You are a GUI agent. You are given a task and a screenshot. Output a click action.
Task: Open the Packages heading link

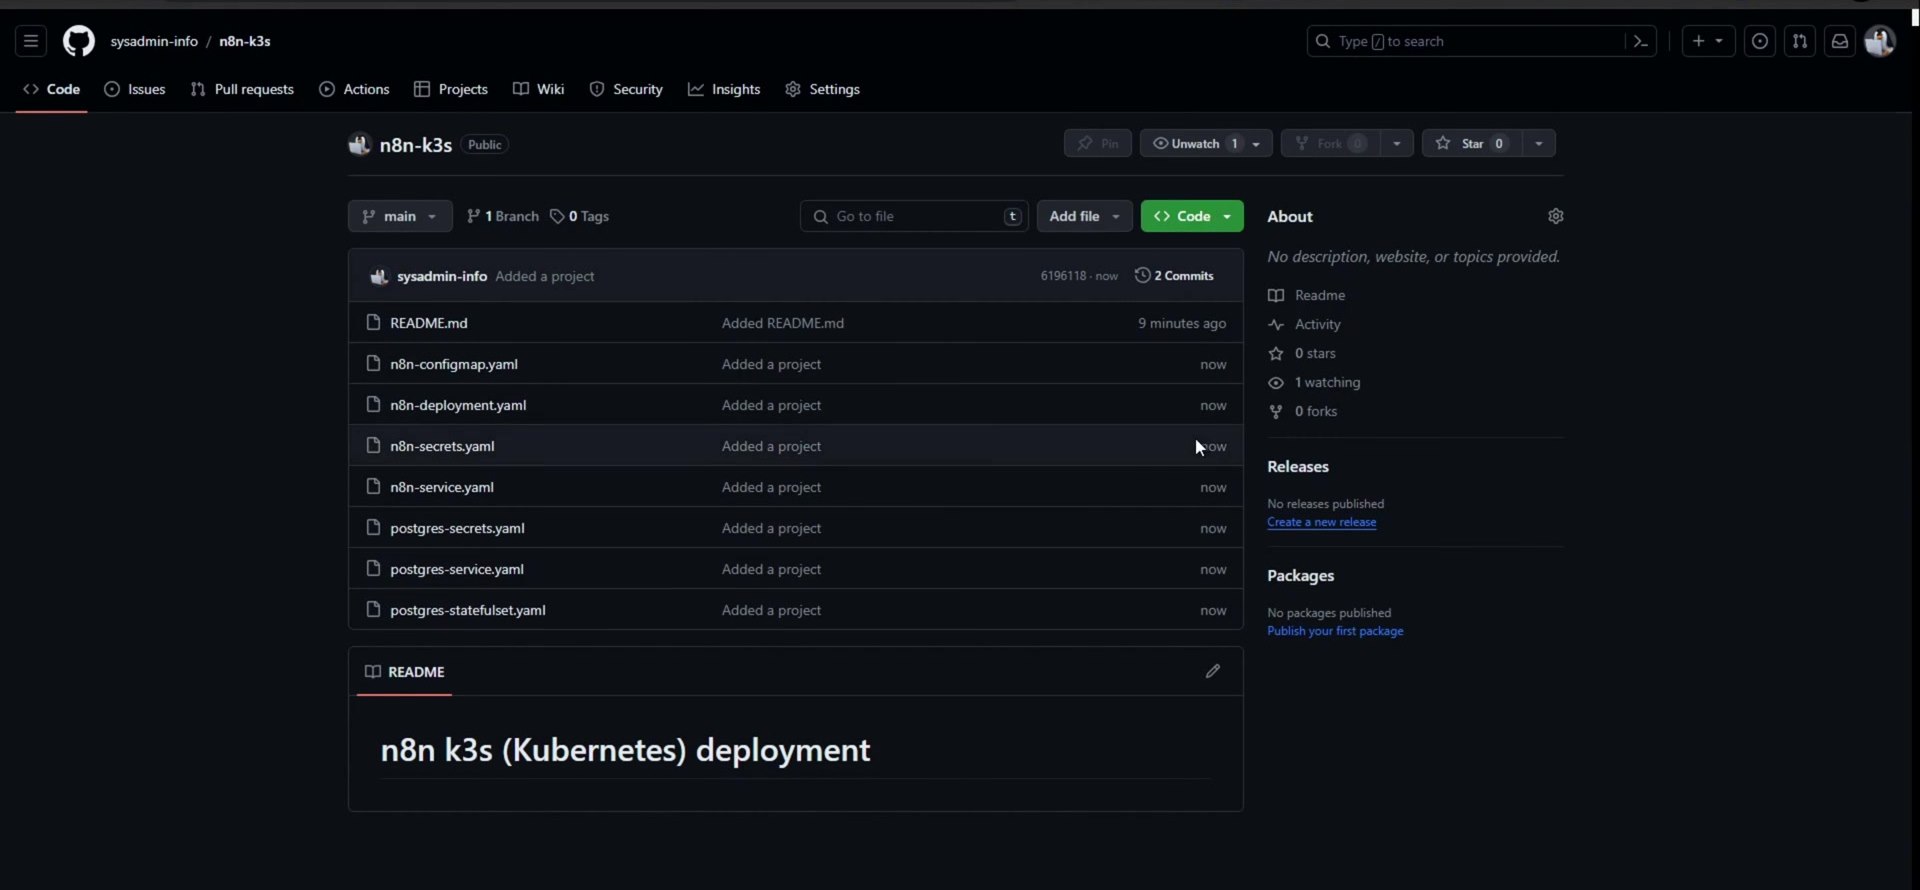click(1300, 576)
